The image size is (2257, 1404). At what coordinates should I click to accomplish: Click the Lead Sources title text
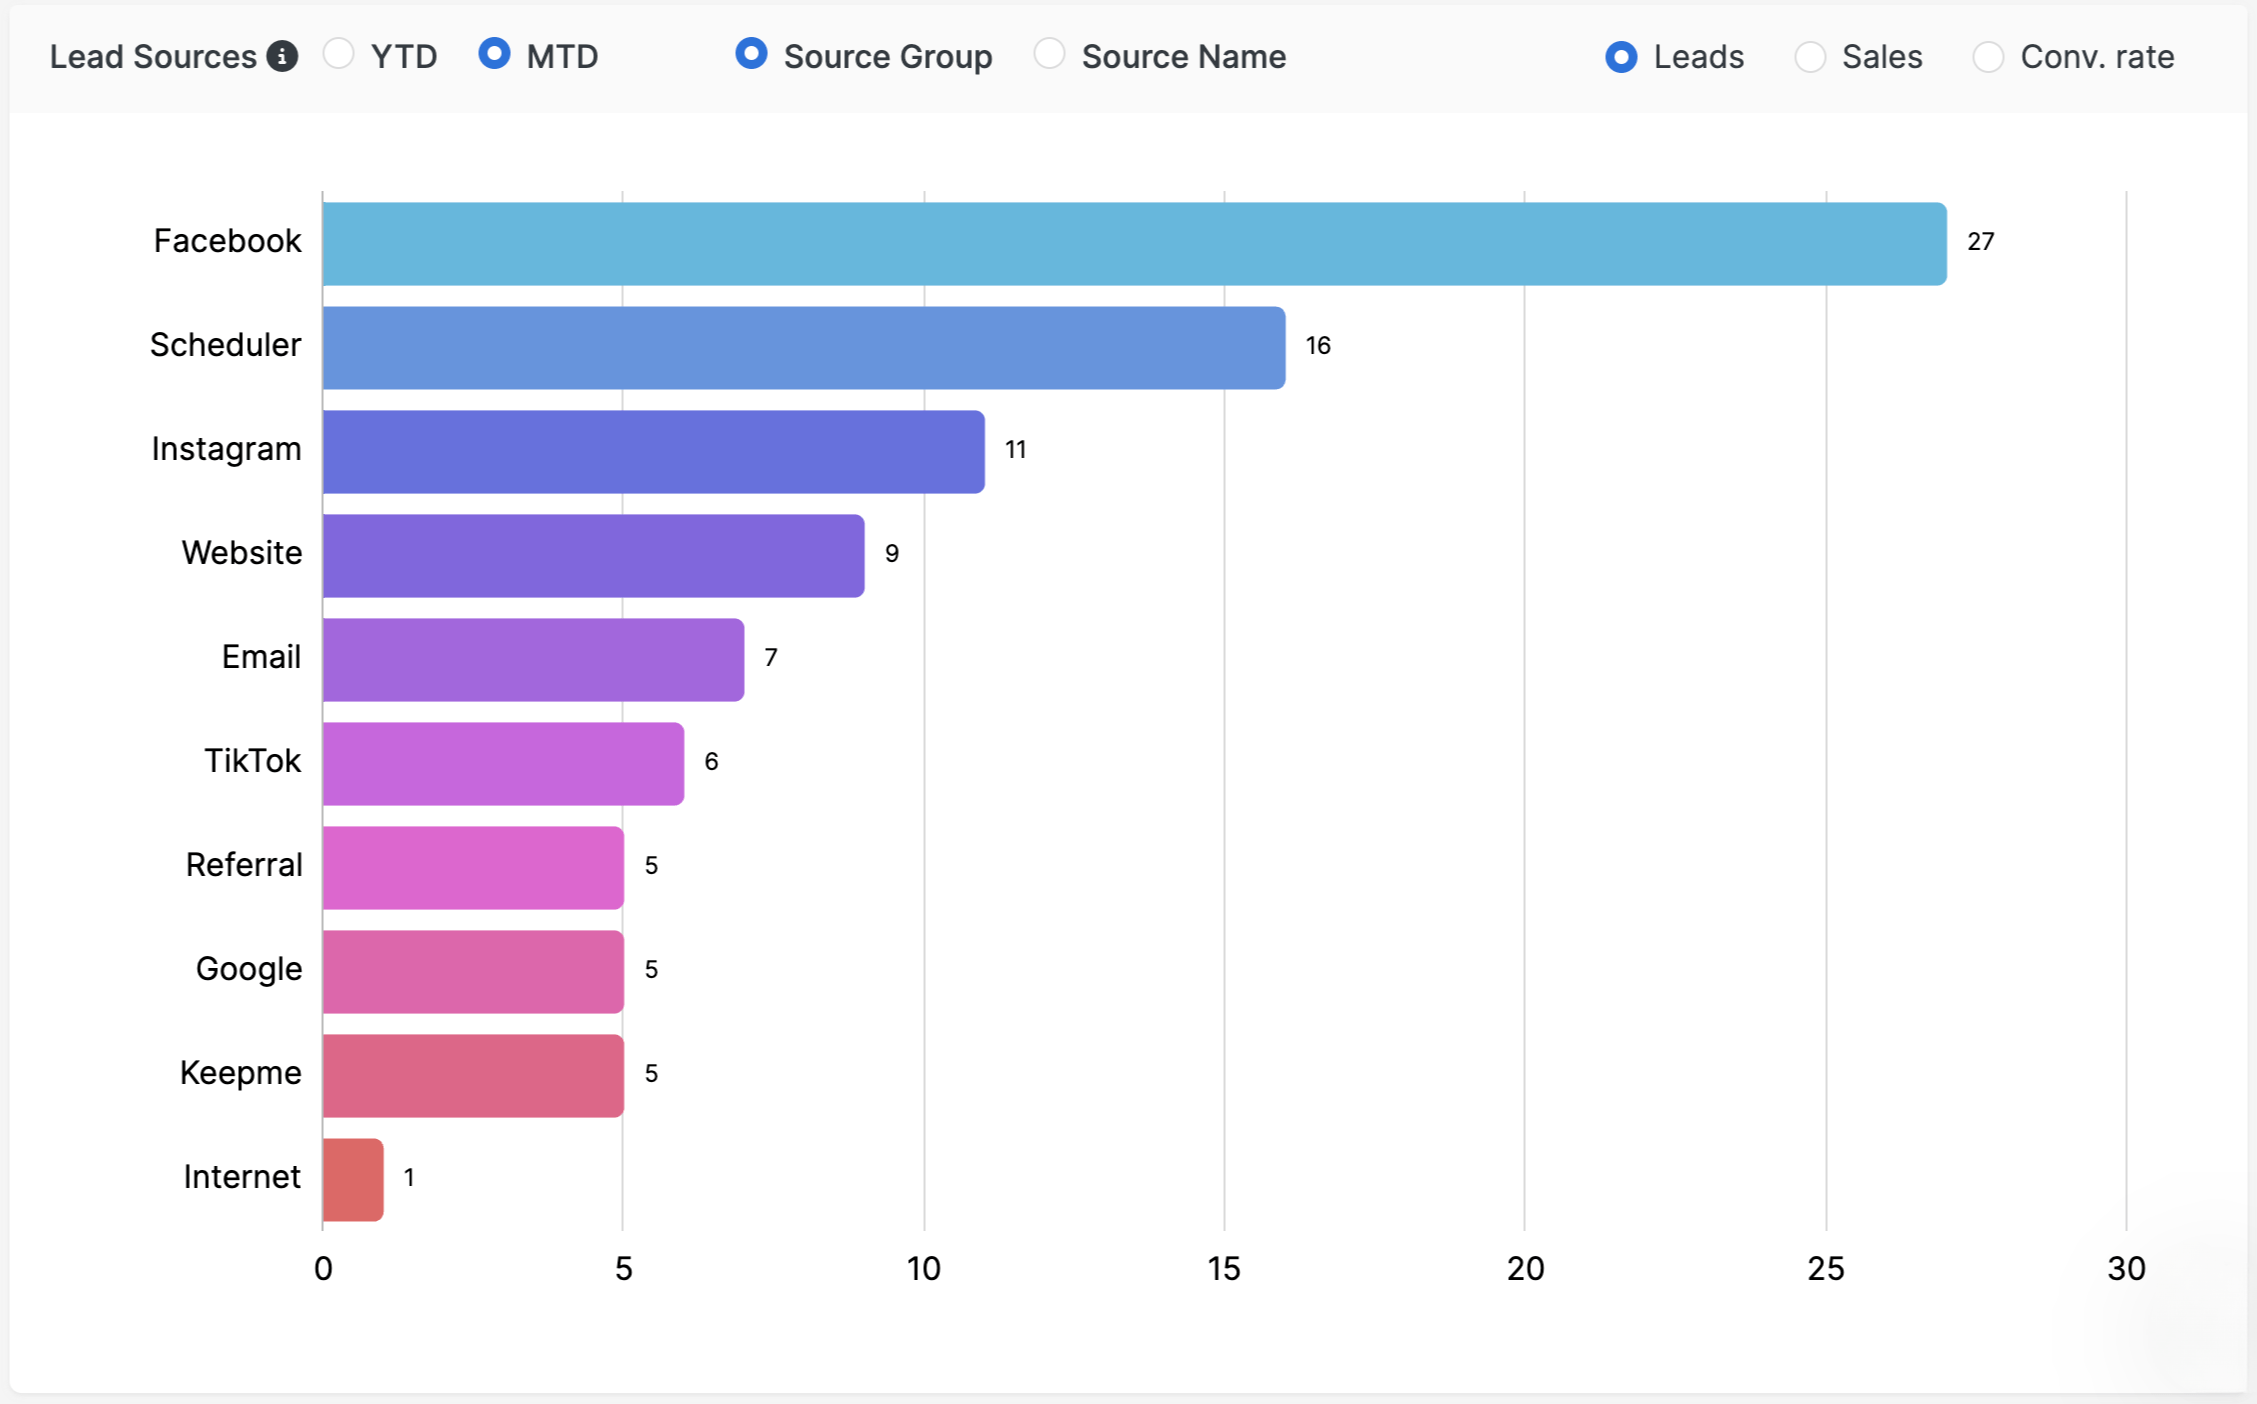point(153,57)
